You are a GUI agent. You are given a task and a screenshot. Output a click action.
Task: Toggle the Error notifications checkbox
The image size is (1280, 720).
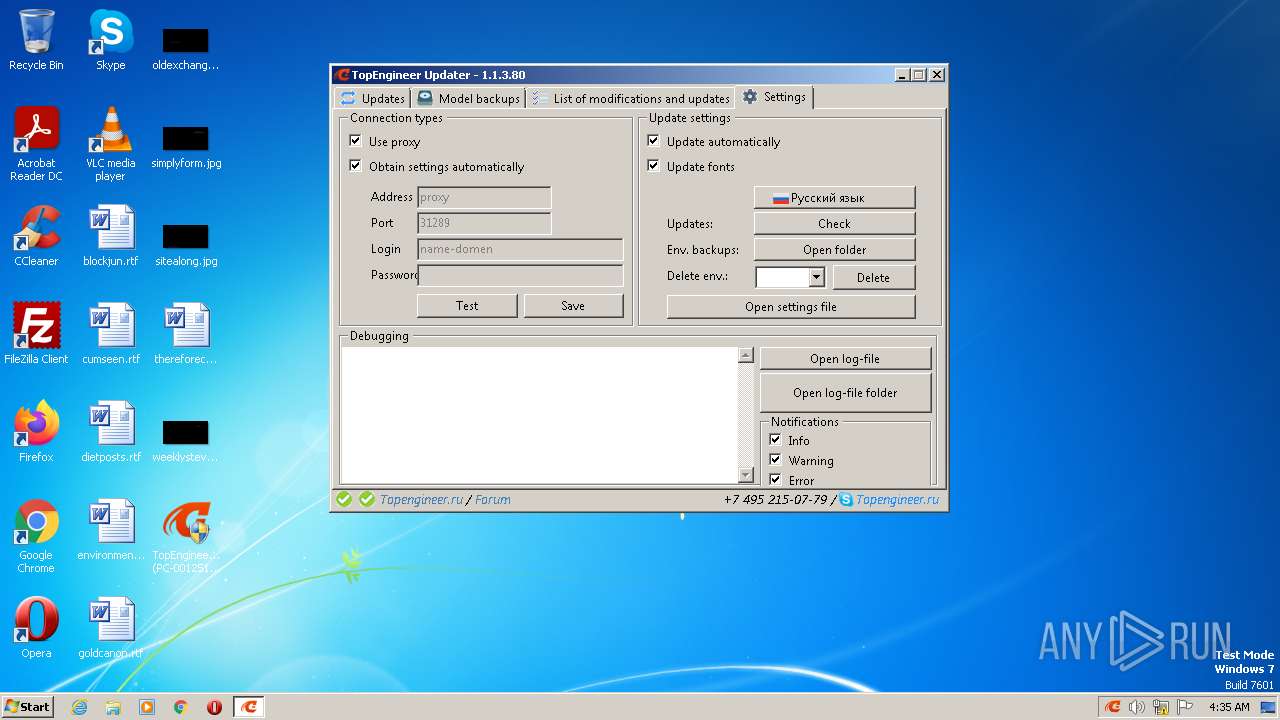click(x=775, y=480)
